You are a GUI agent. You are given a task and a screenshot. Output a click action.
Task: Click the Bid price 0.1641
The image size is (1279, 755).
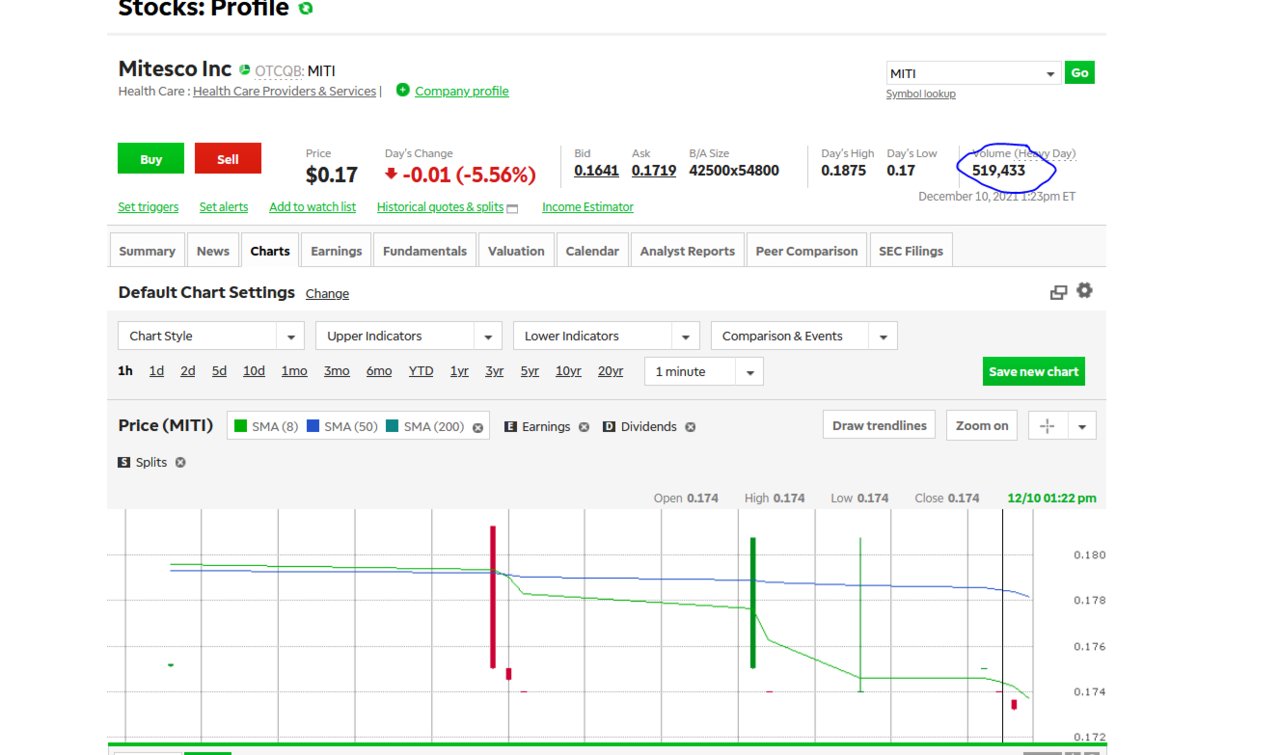pos(596,171)
